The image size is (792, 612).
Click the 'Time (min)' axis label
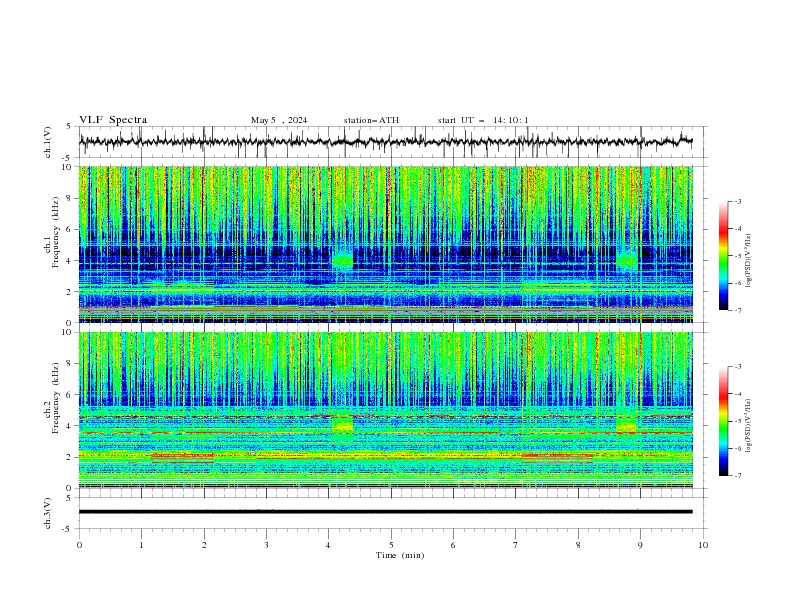click(400, 555)
